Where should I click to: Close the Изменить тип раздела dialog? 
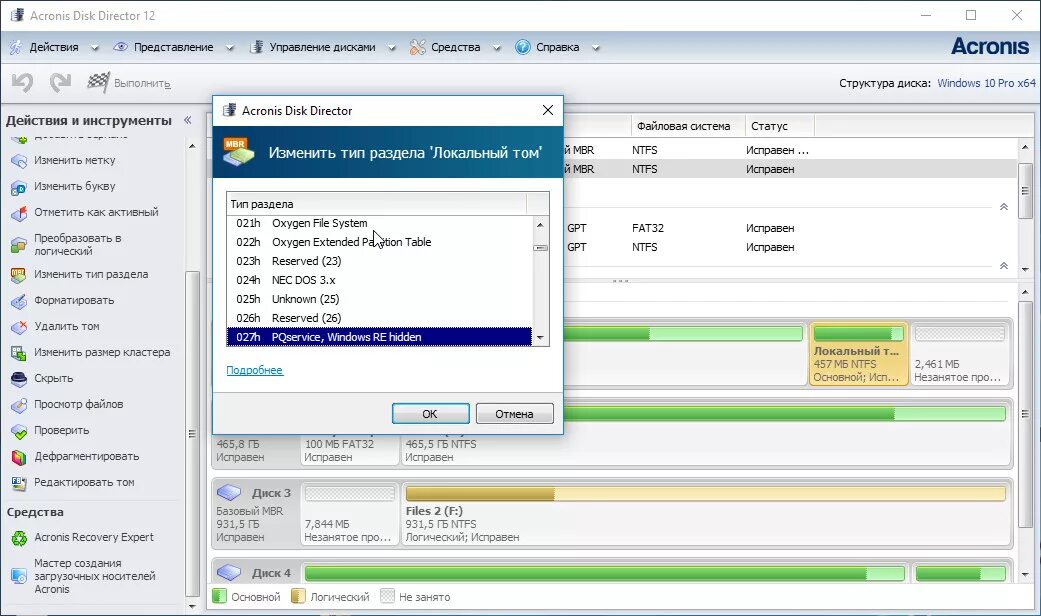click(x=548, y=110)
